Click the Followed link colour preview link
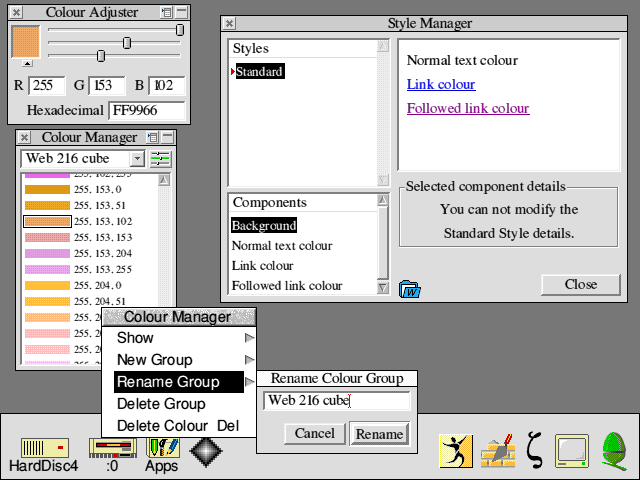This screenshot has width=640, height=480. (468, 109)
